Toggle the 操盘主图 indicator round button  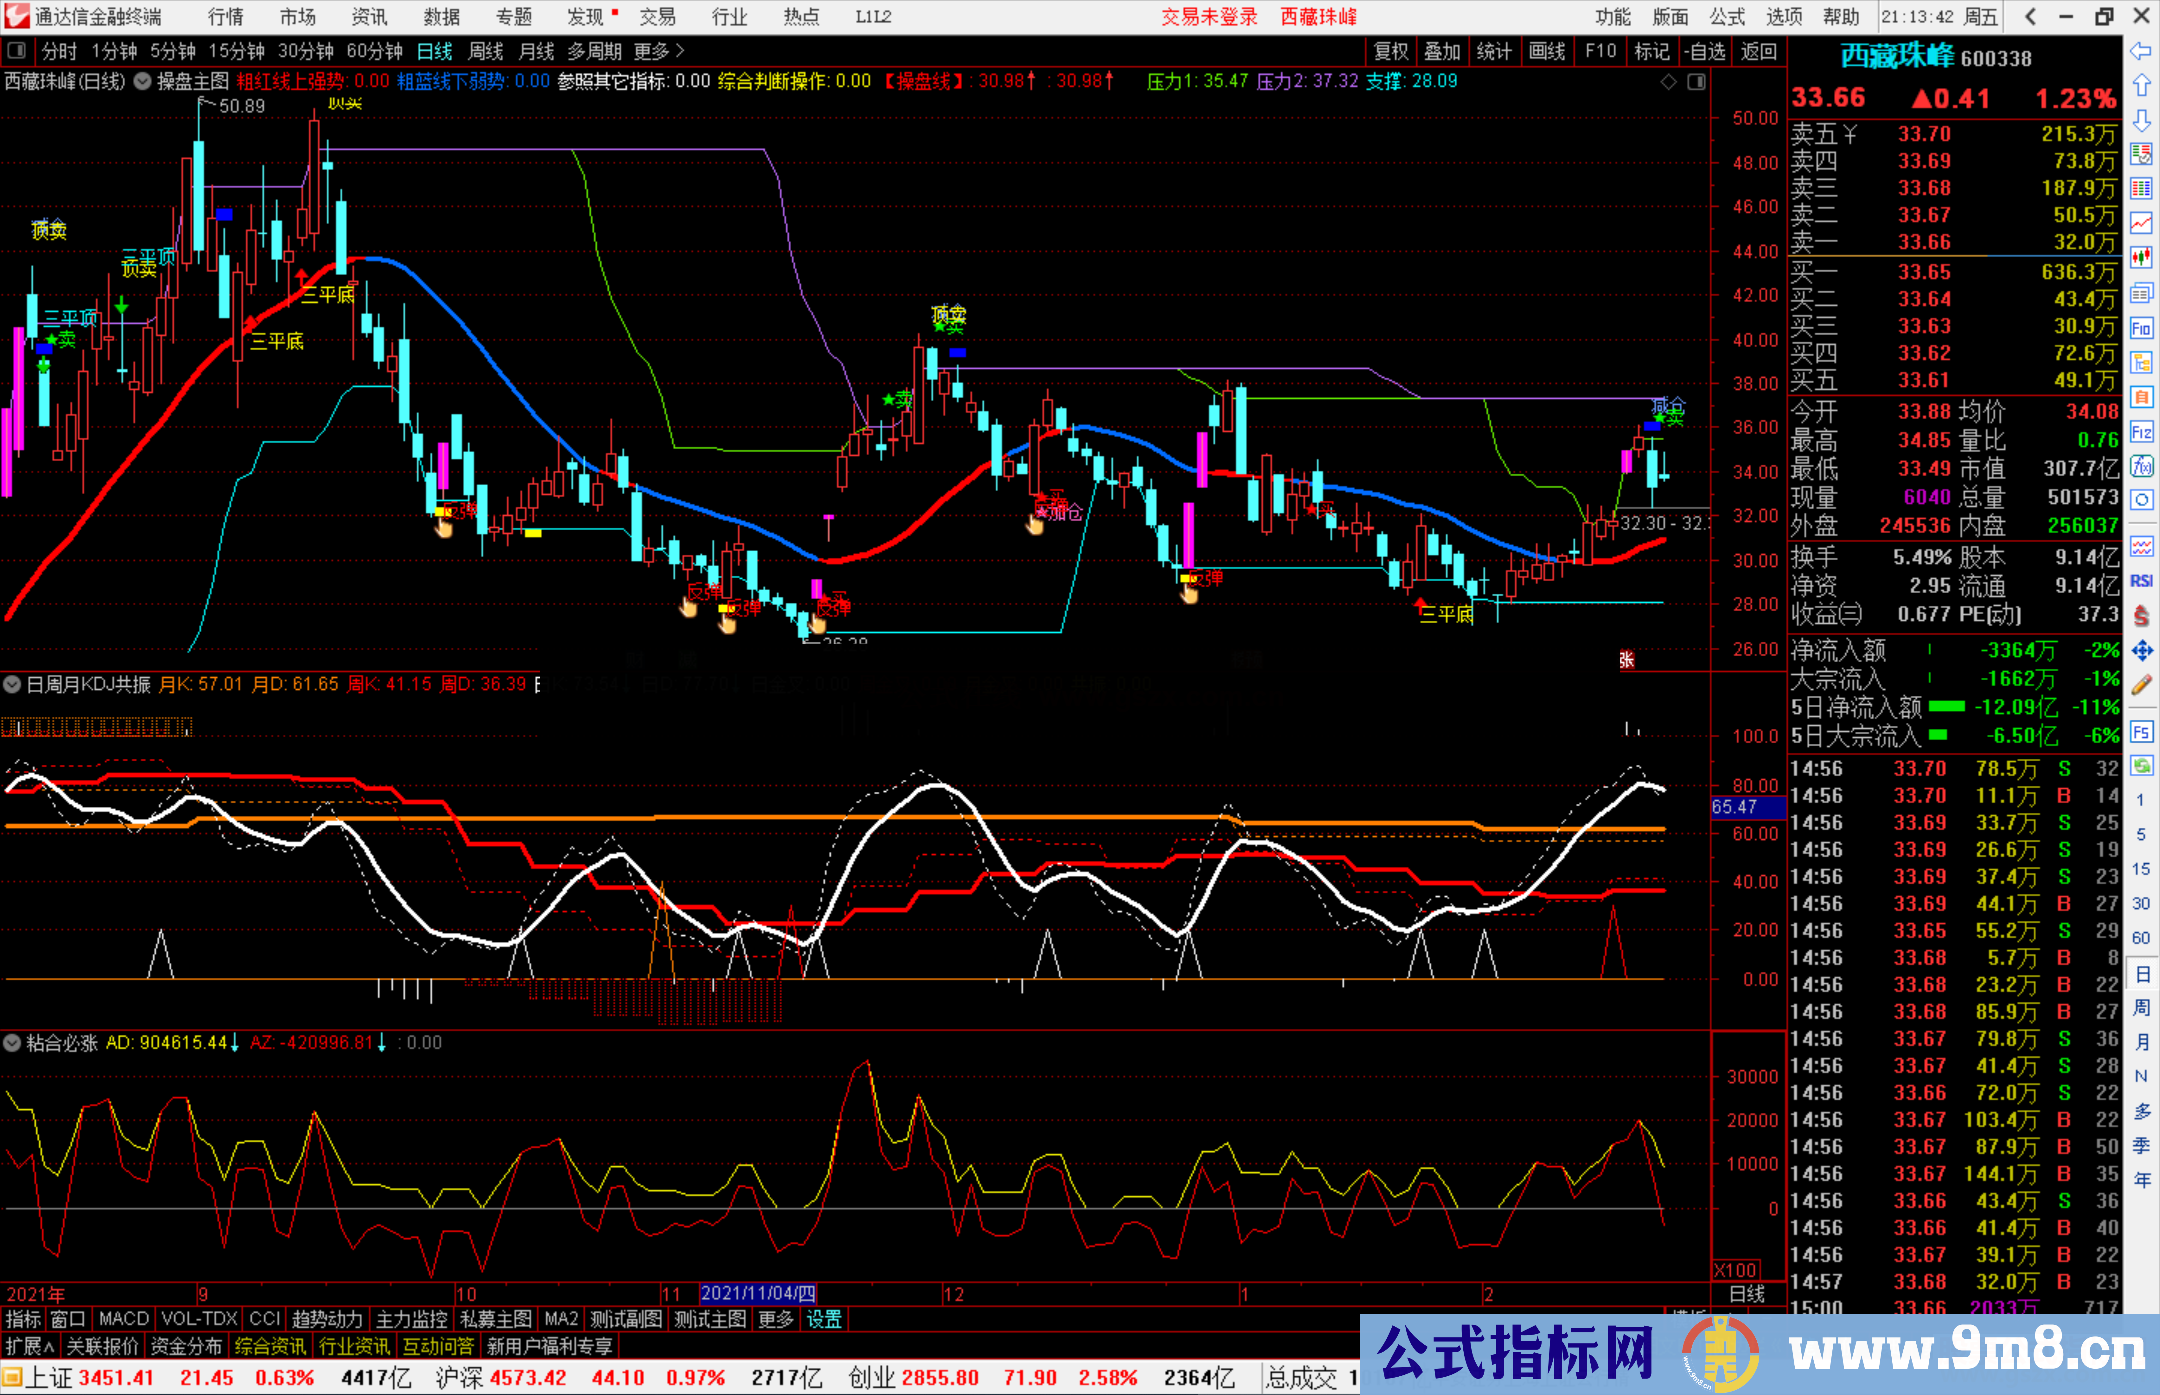(143, 81)
